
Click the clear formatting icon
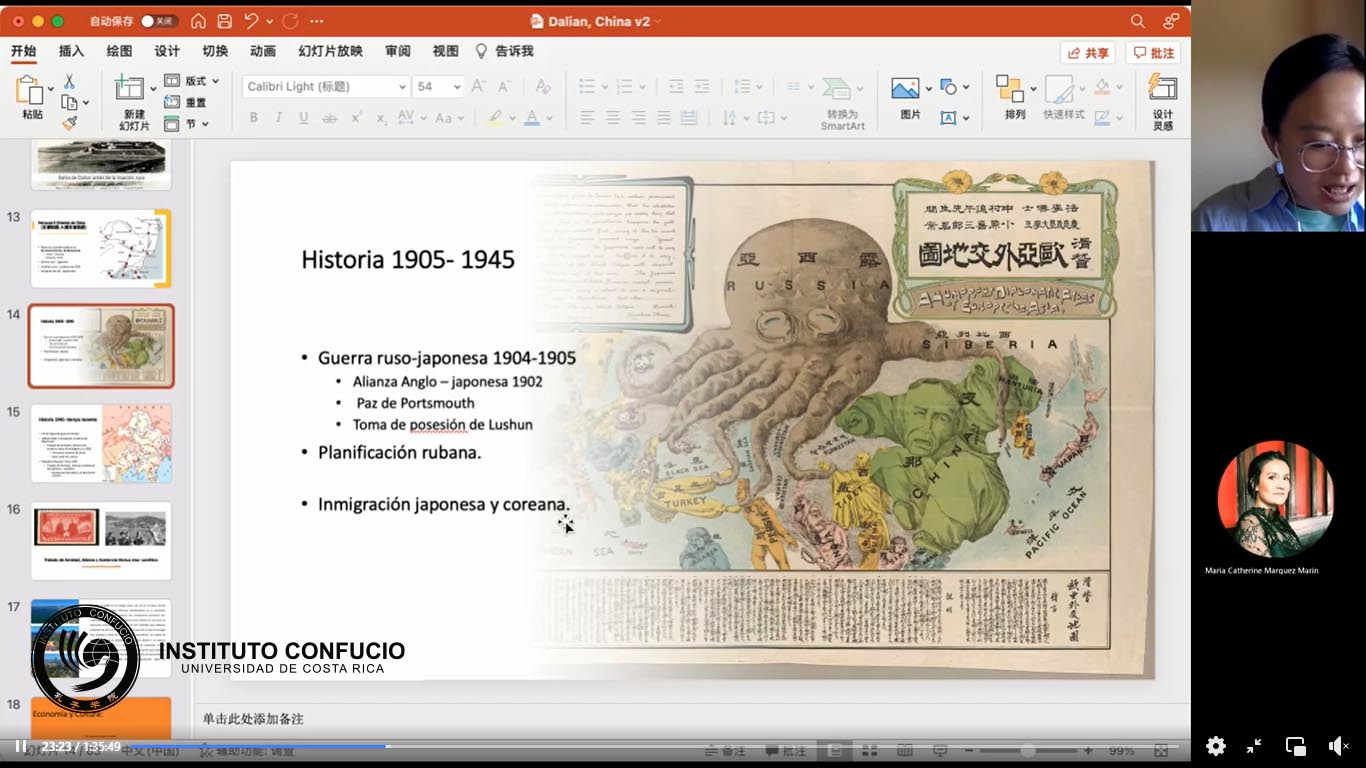(543, 87)
